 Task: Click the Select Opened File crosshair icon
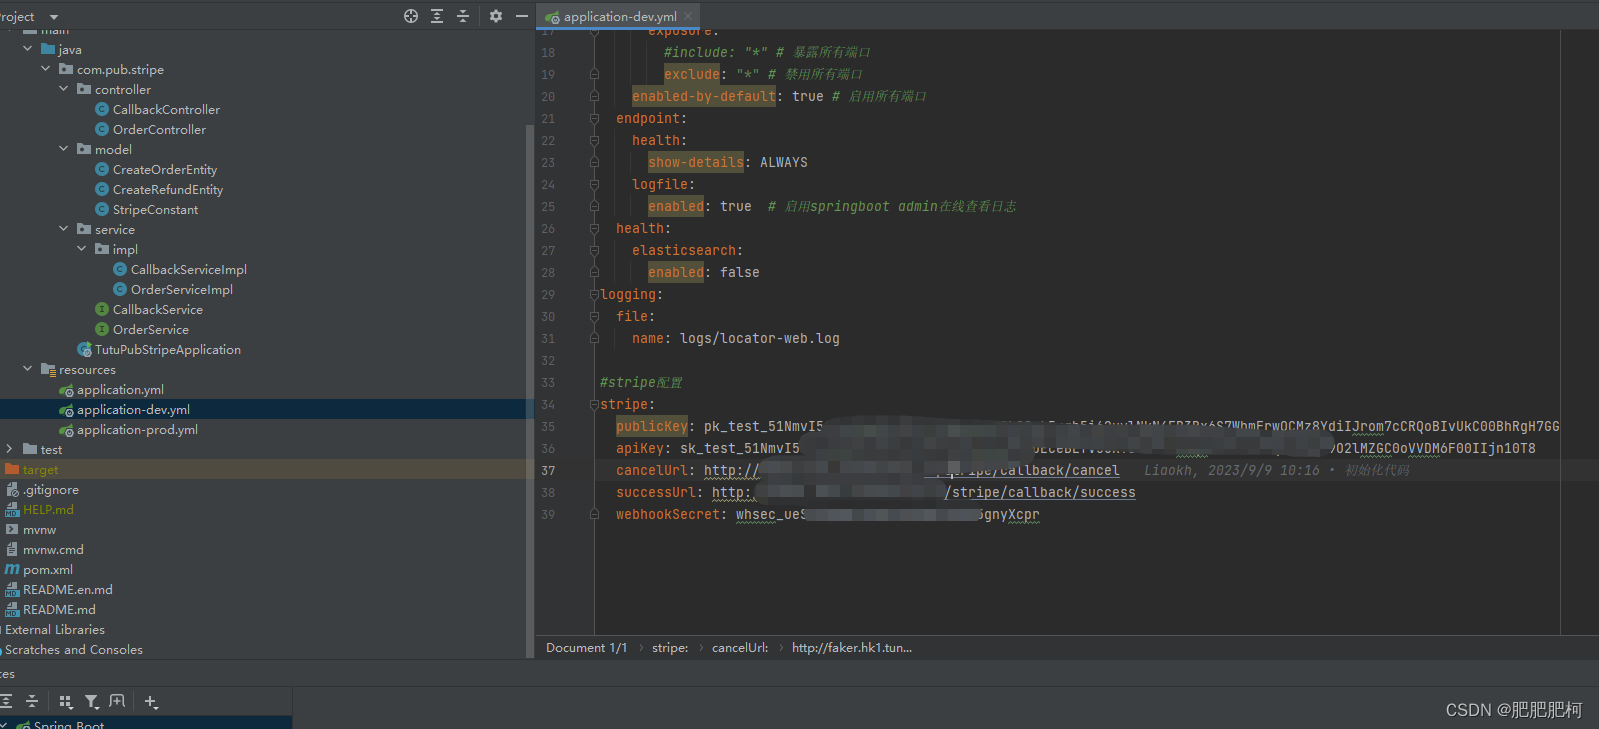pyautogui.click(x=411, y=16)
